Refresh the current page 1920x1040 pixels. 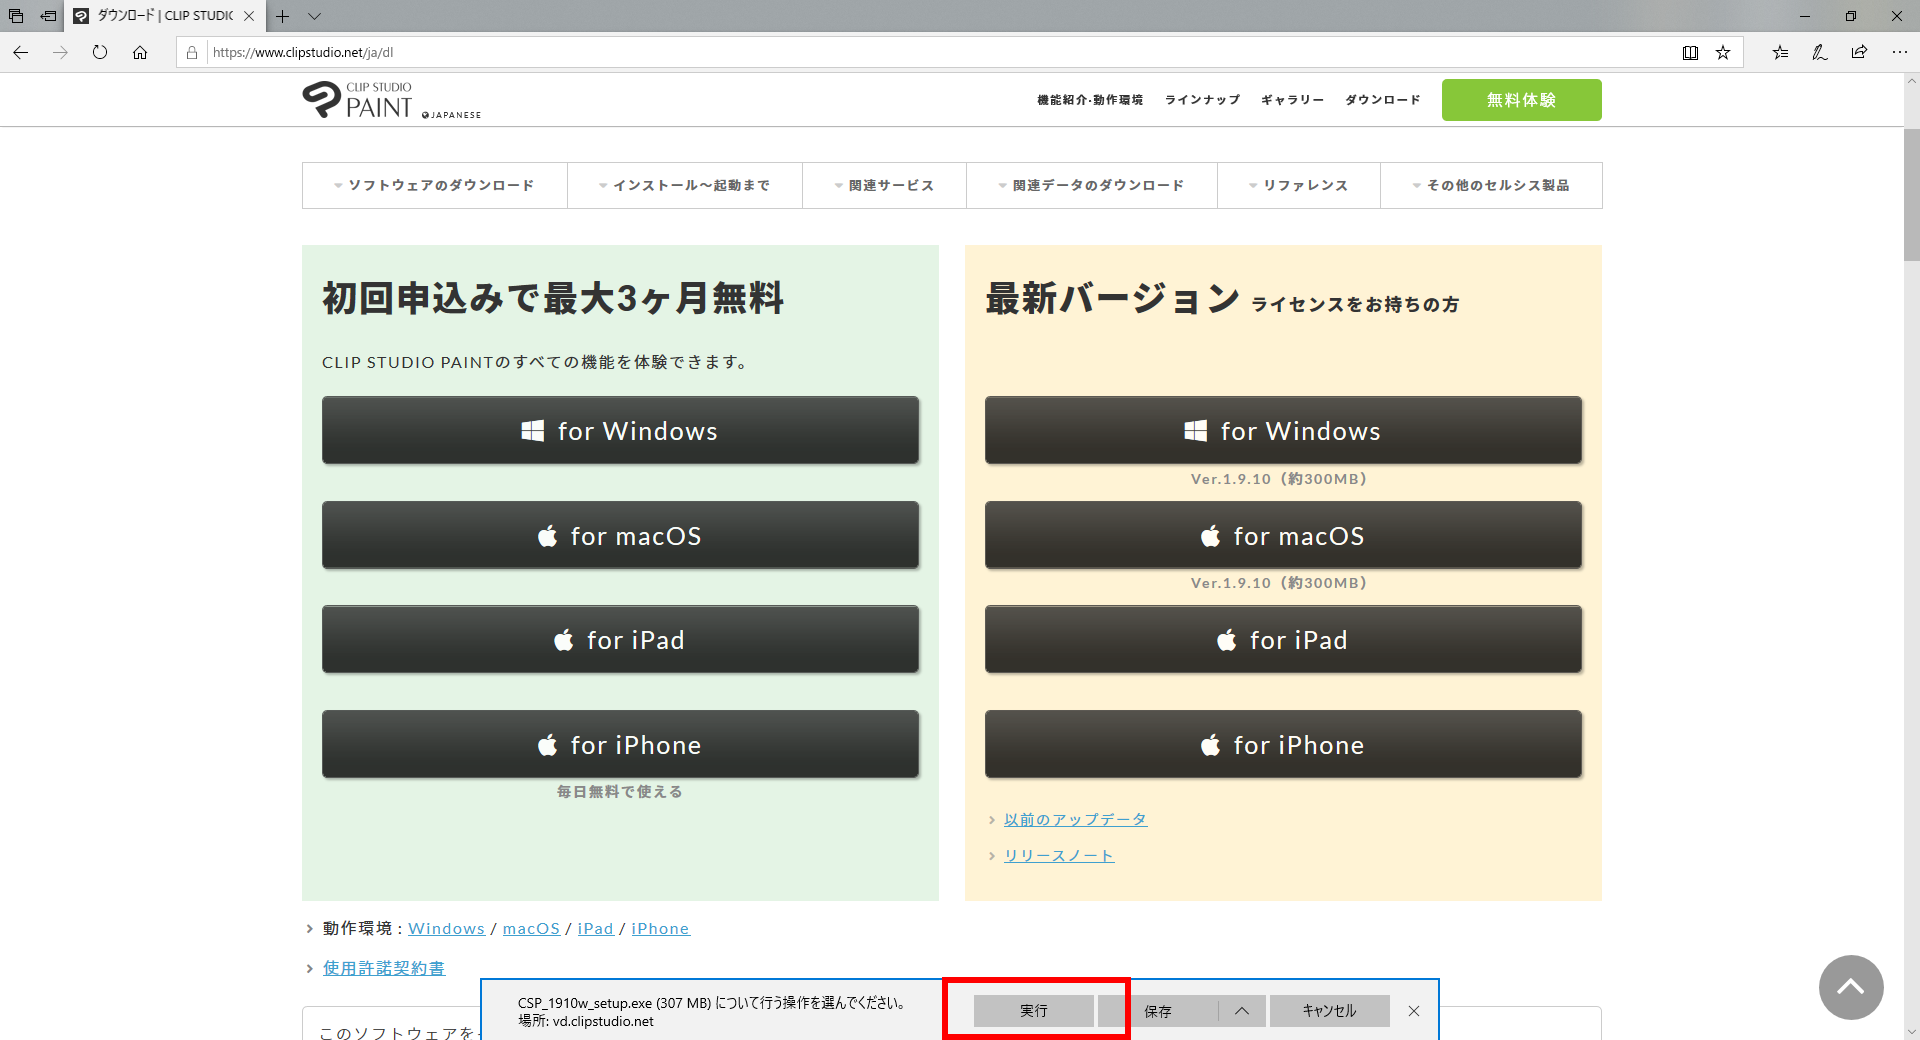(100, 52)
